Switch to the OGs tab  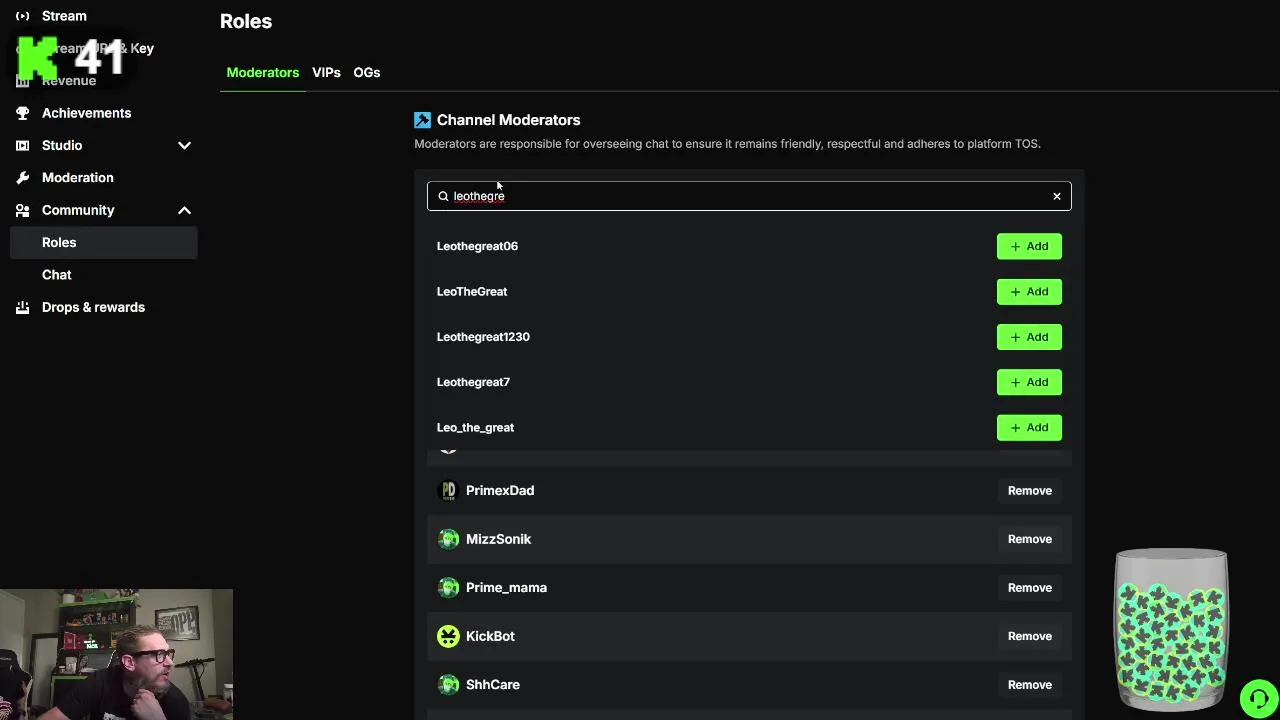click(366, 73)
